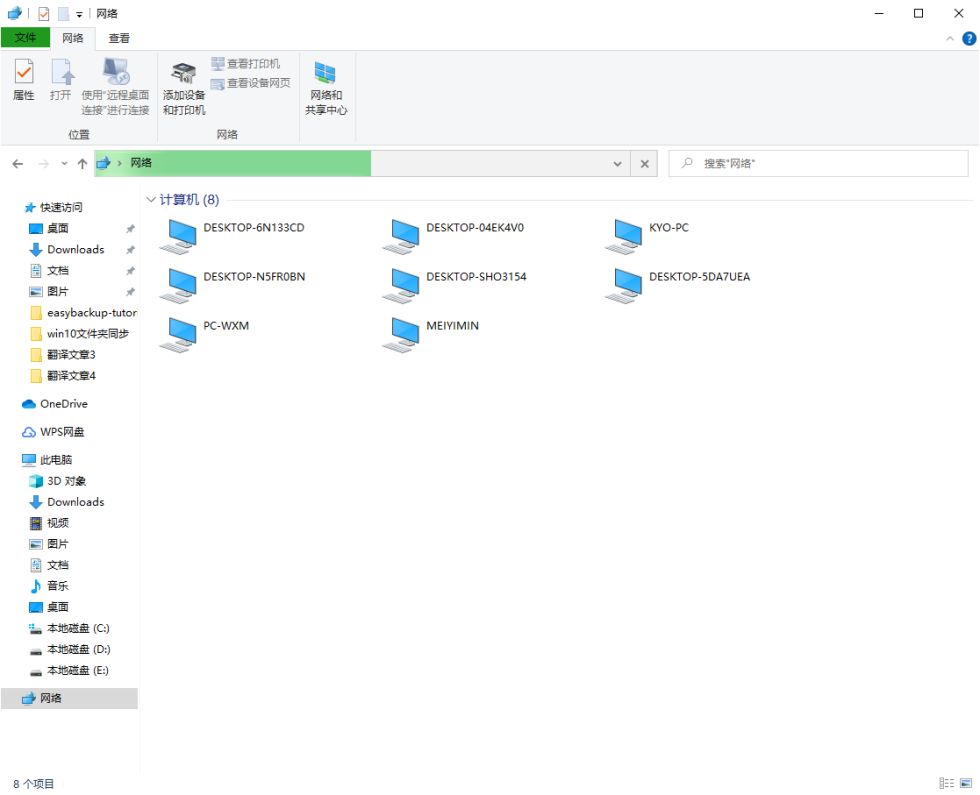
Task: Open pinned Downloads under Quick access
Action: (66, 249)
